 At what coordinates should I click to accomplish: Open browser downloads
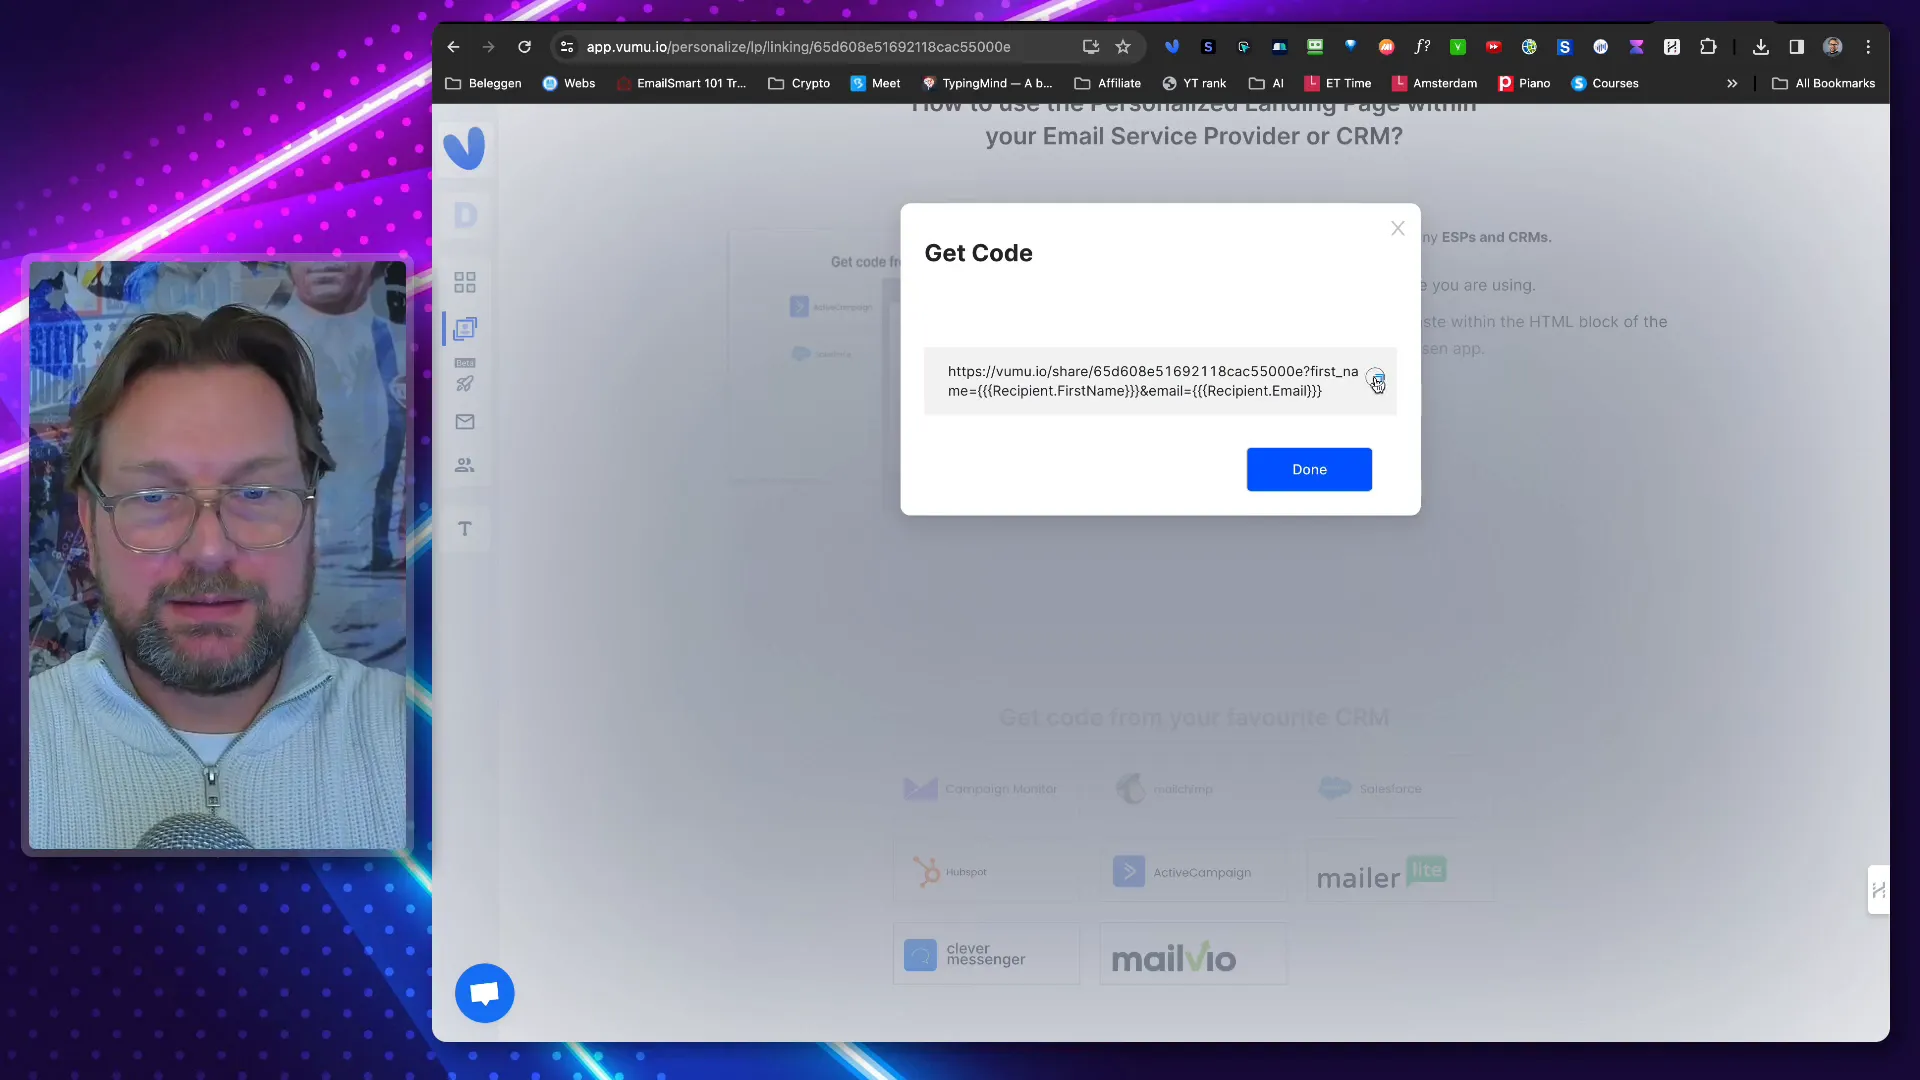[x=1761, y=47]
